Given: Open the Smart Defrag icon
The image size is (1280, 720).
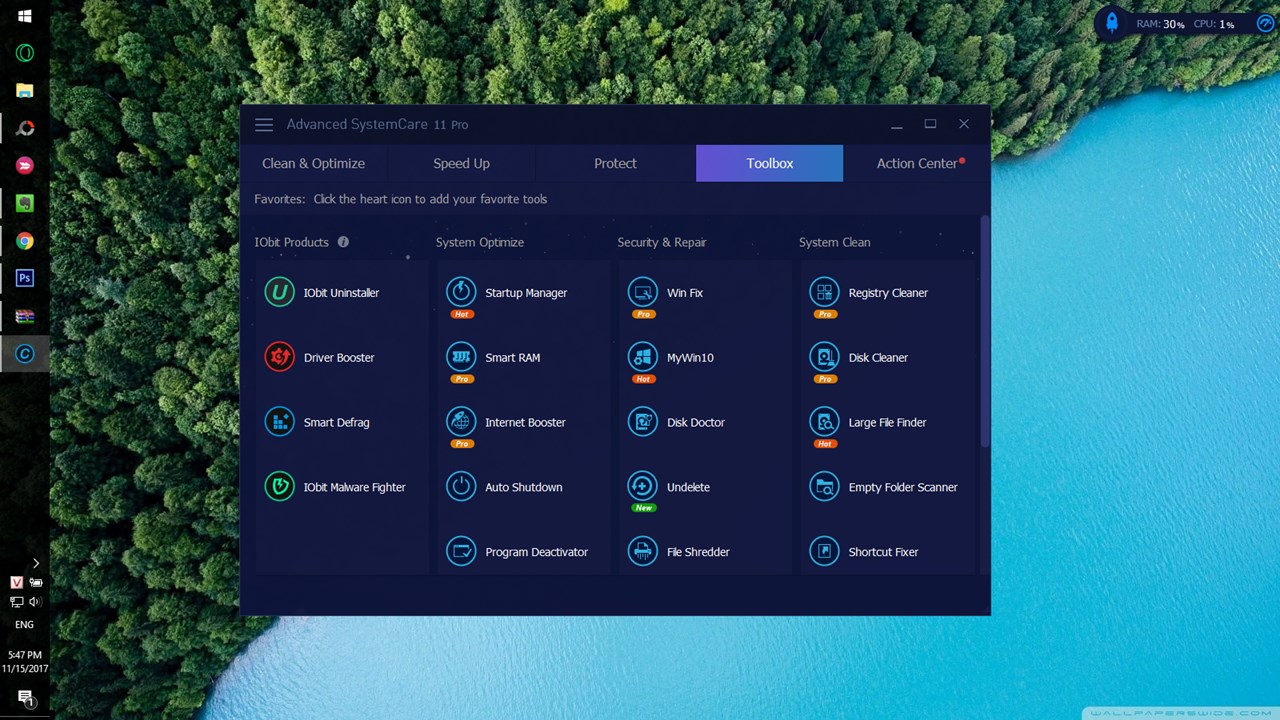Looking at the screenshot, I should (x=279, y=422).
